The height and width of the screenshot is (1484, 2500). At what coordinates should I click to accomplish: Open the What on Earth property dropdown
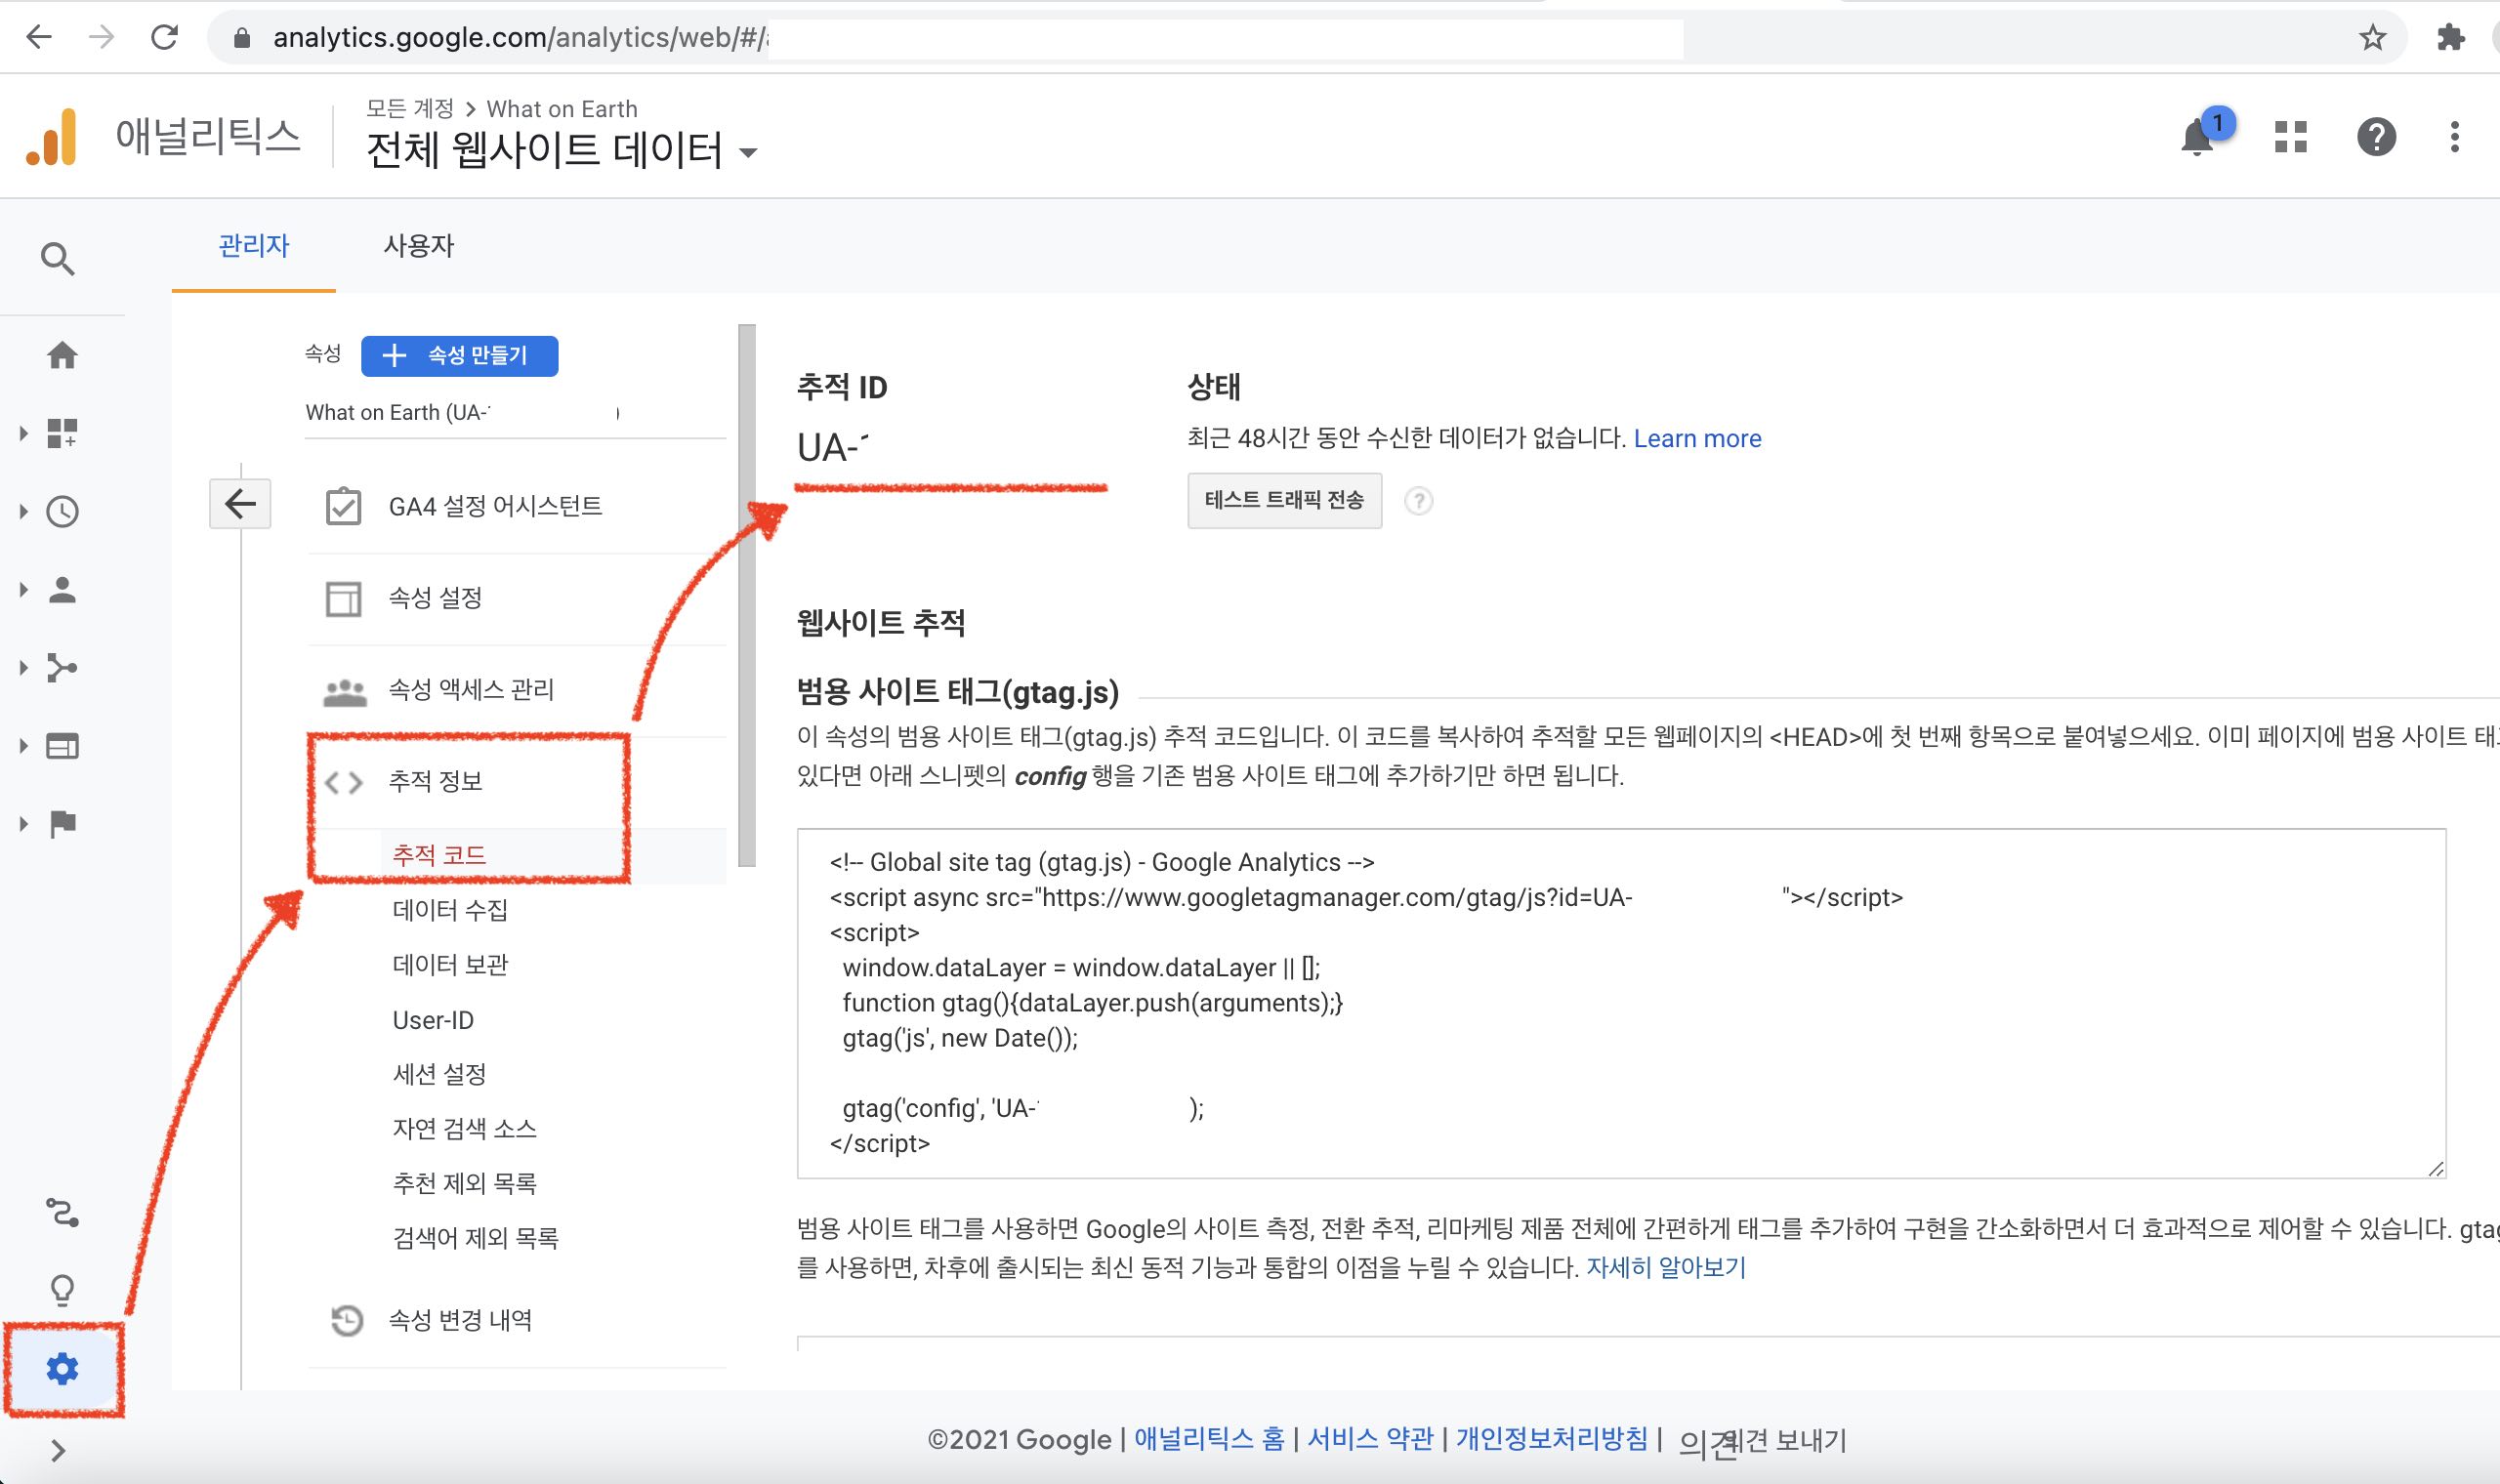click(x=515, y=413)
